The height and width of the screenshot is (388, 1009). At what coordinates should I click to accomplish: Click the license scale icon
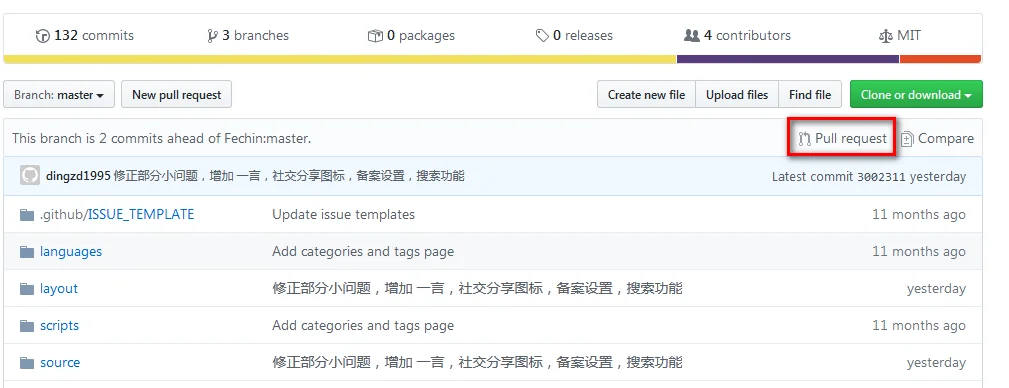886,36
